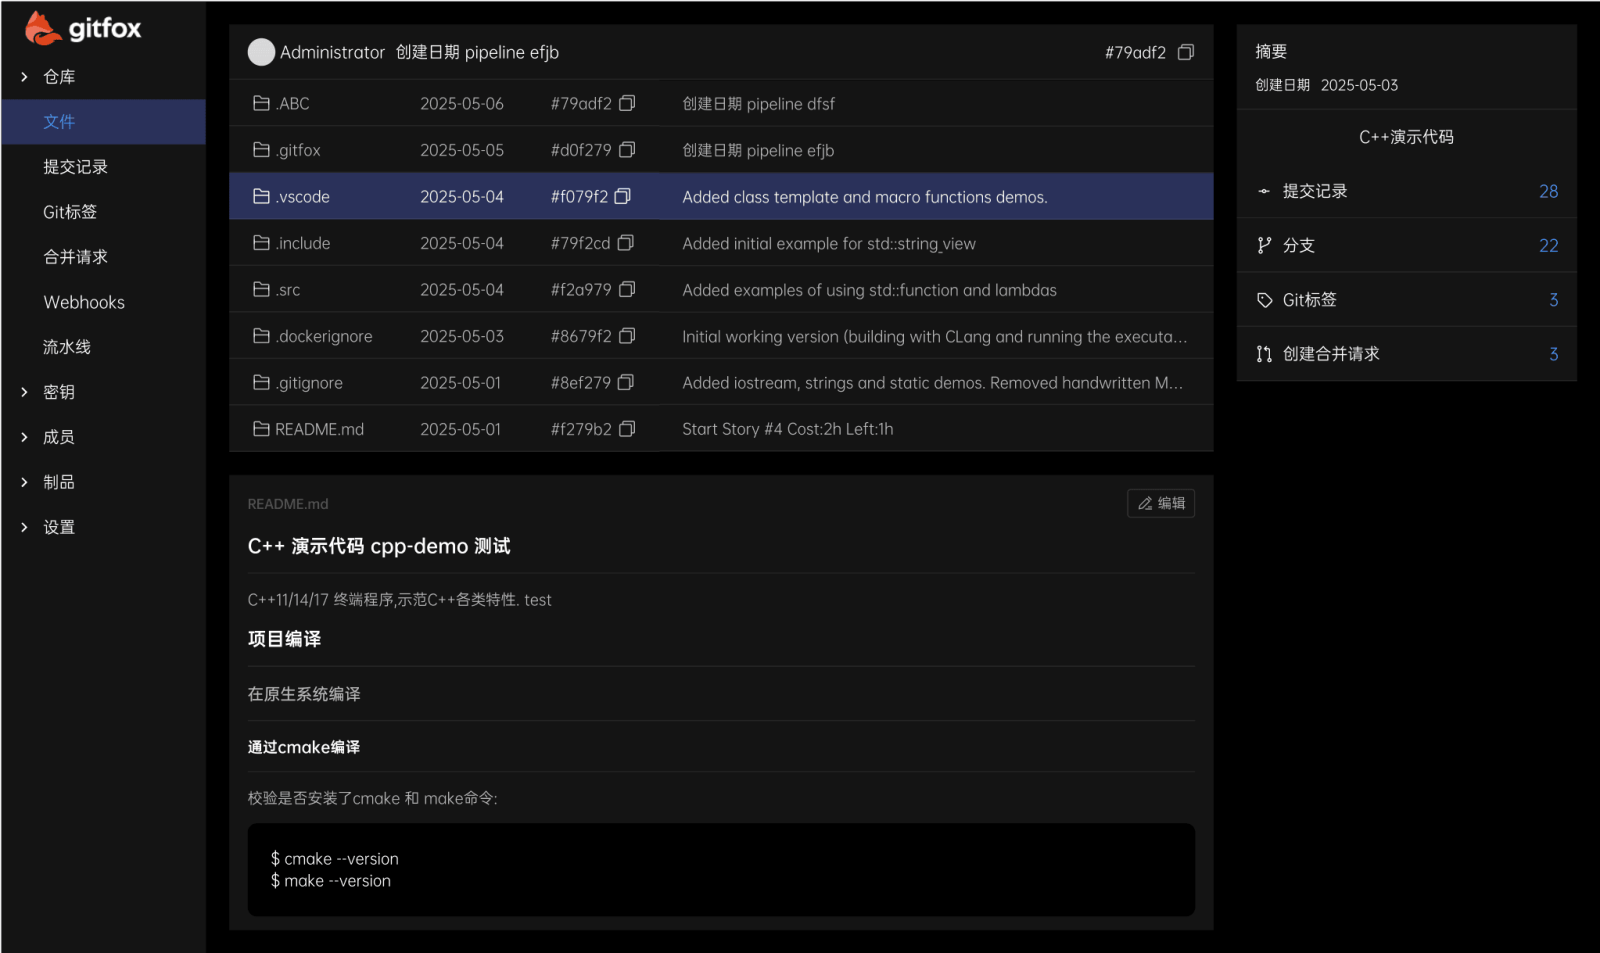The height and width of the screenshot is (953, 1600).
Task: Expand the 设置 sidebar section
Action: point(24,527)
